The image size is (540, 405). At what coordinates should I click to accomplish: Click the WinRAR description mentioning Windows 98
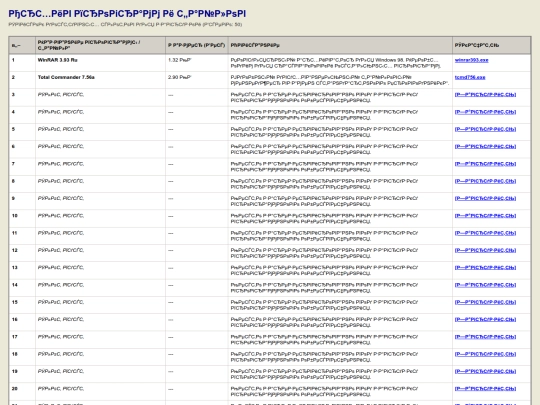[336, 63]
